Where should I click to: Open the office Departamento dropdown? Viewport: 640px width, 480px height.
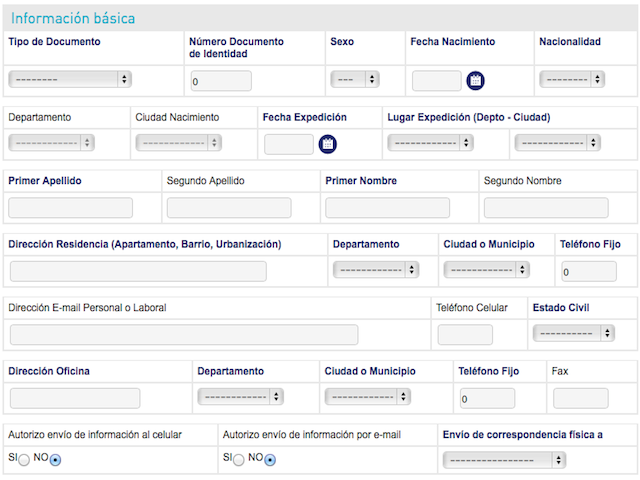click(240, 396)
